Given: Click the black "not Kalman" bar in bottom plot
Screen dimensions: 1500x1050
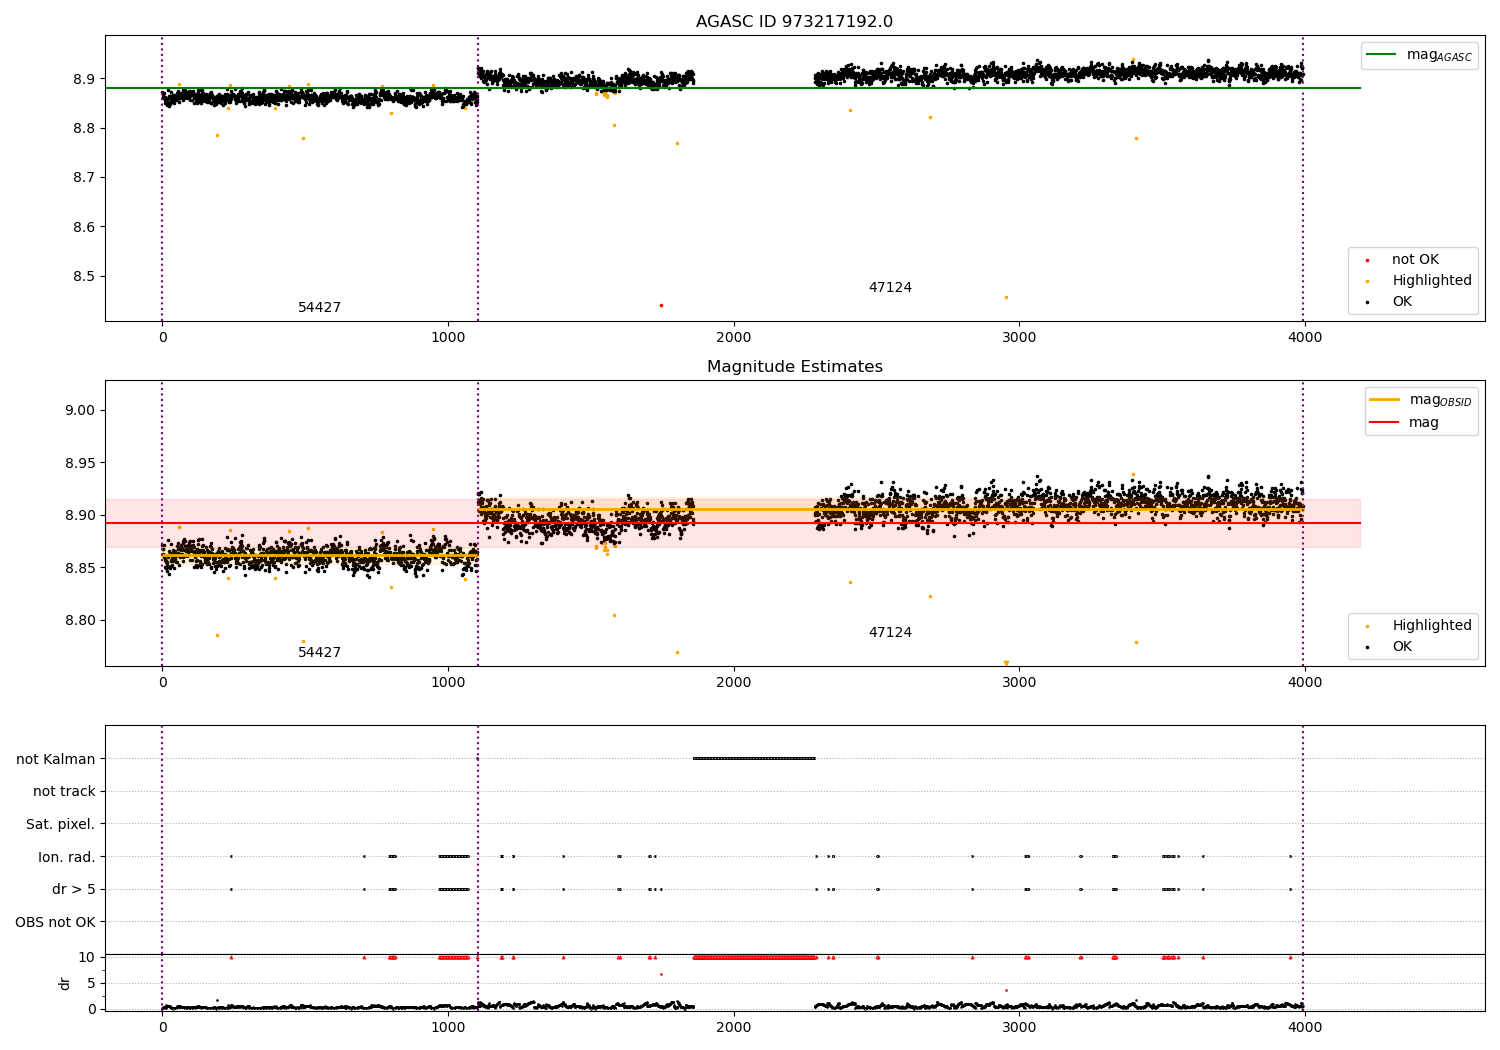Looking at the screenshot, I should pyautogui.click(x=754, y=758).
